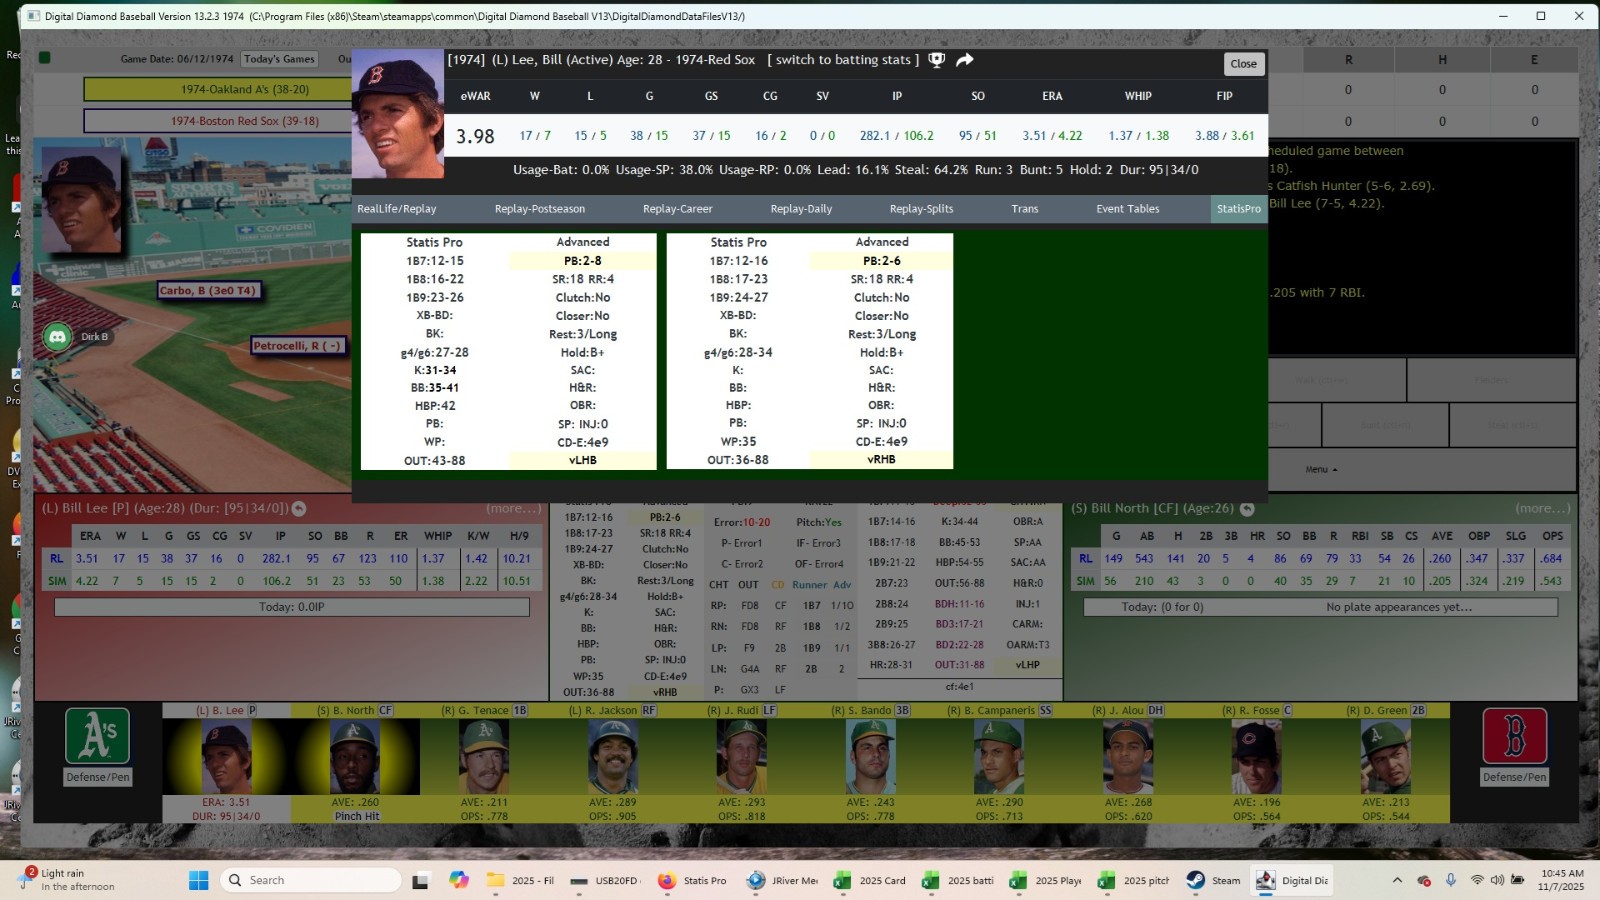
Task: Open the Excel '2025 Card' workbook
Action: 869,880
